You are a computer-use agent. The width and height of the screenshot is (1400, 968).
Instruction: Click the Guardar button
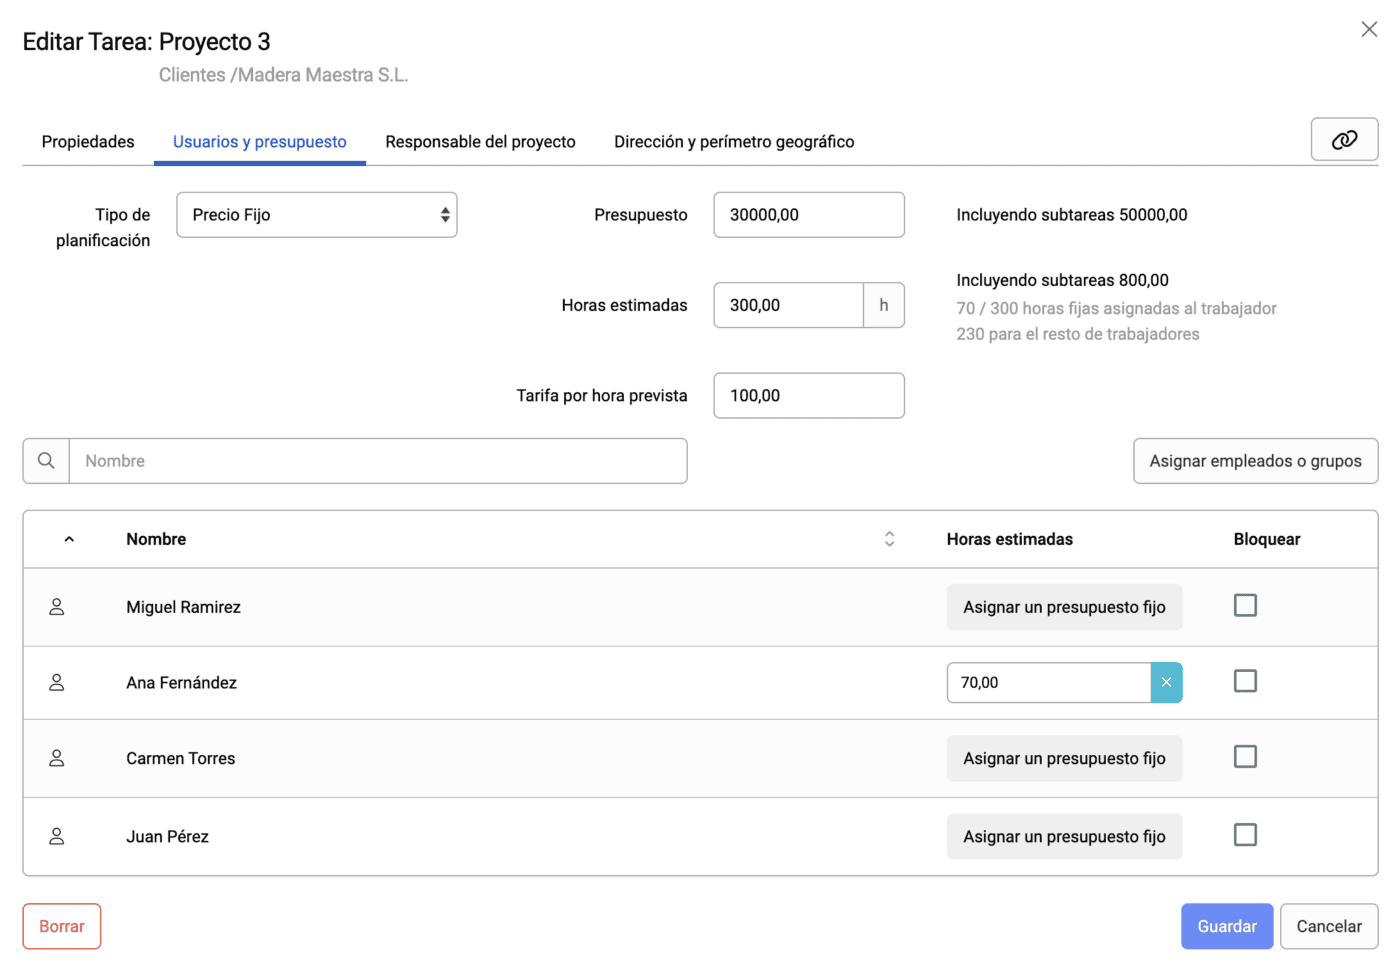click(x=1226, y=927)
